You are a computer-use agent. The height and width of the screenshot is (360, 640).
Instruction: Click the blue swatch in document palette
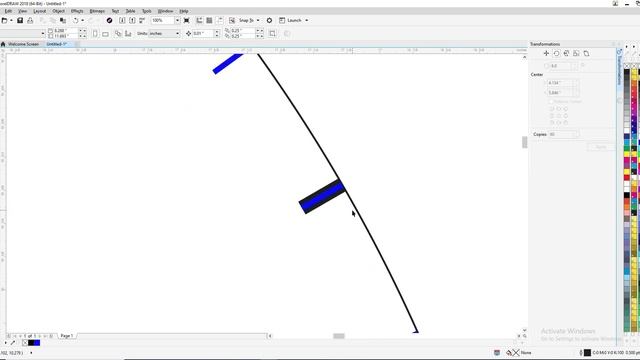[x=37, y=343]
